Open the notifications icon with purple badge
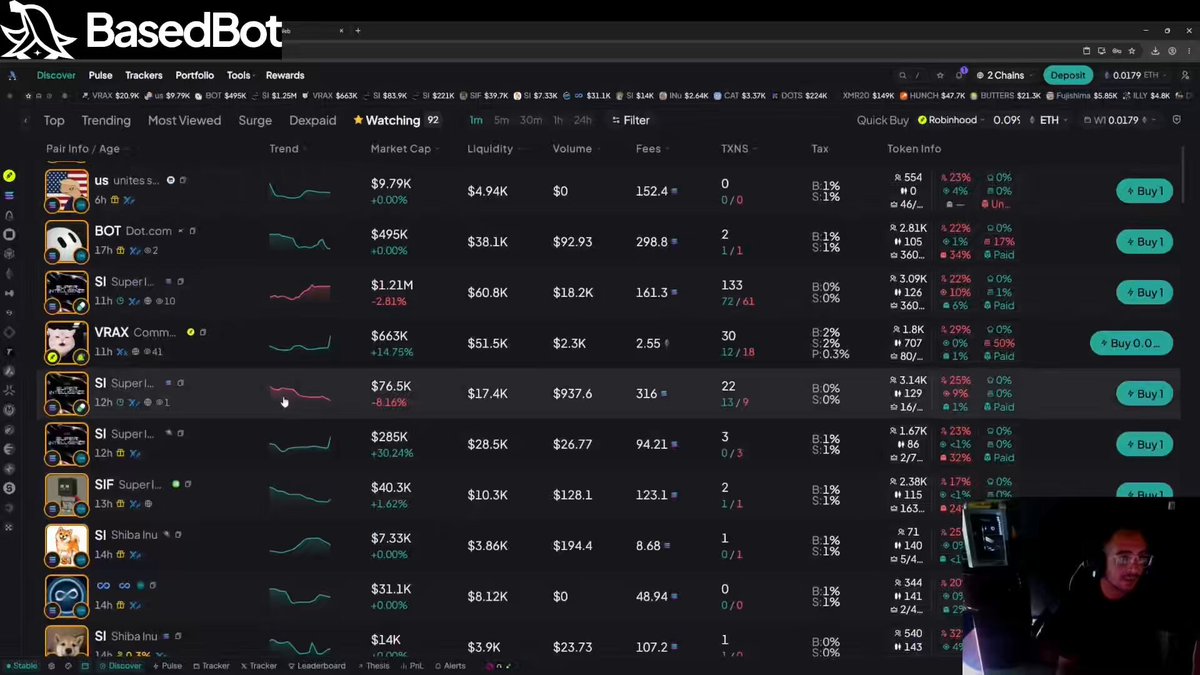 [x=959, y=75]
